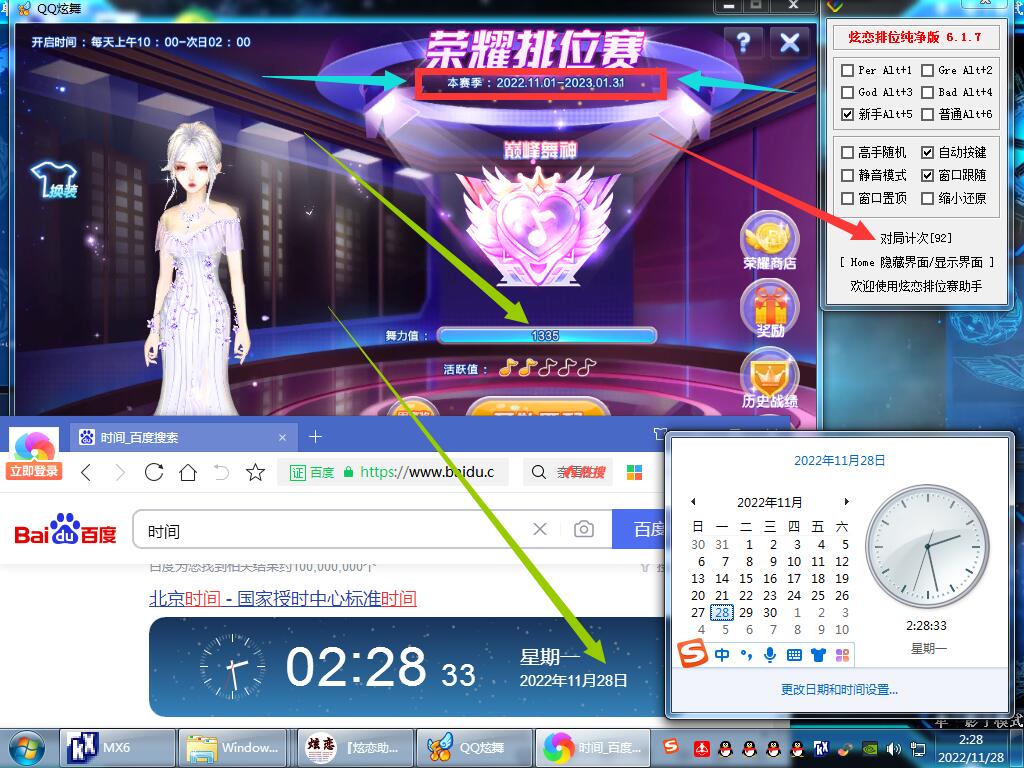This screenshot has height=768, width=1024.
Task: Click the 对局计次[92] text
Action: tap(916, 238)
